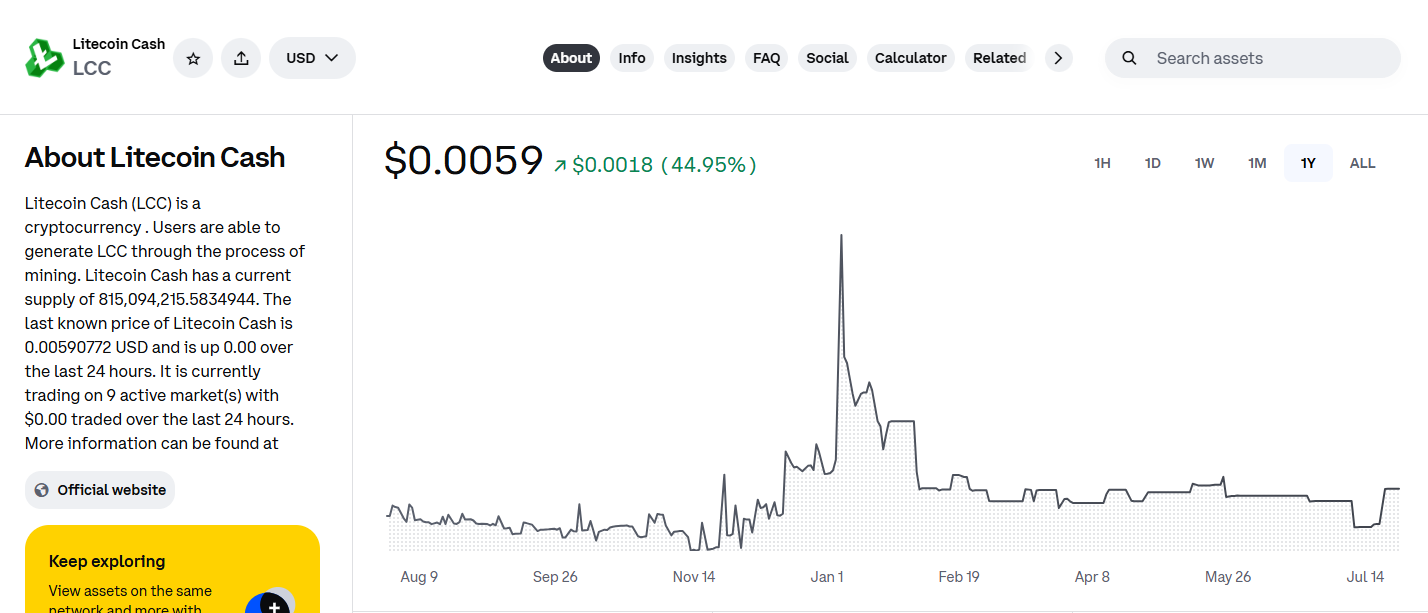Screen dimensions: 1428x613
Task: Click the green up-arrow price change icon
Action: point(560,165)
